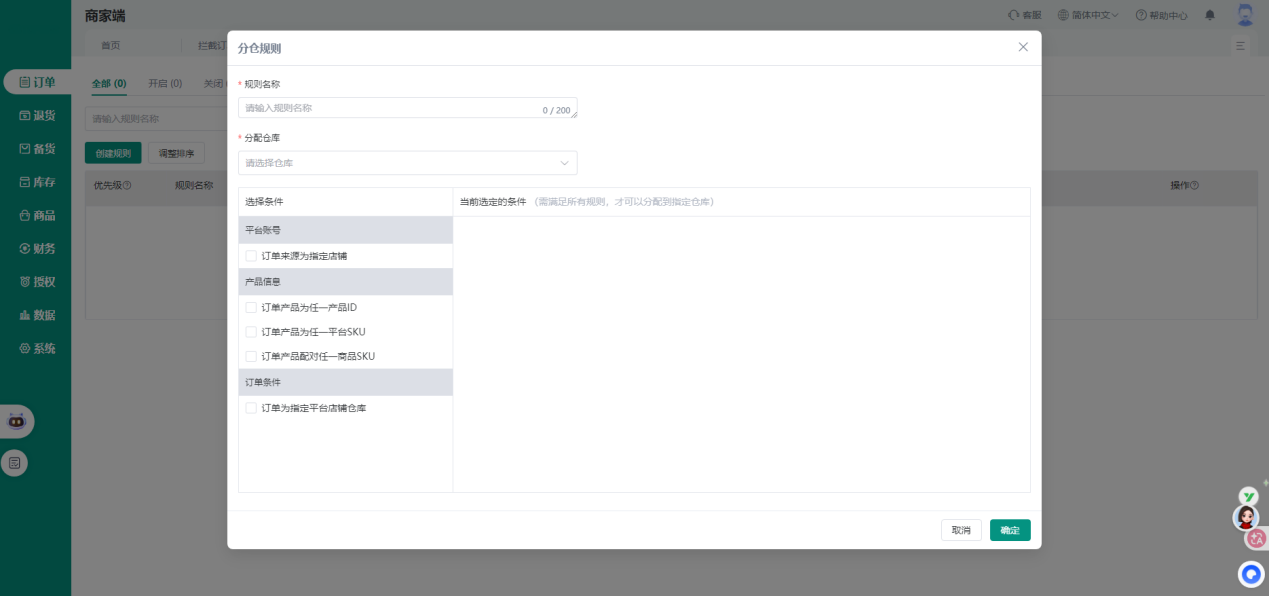Click the notification bell icon
1269x596 pixels.
[1210, 15]
